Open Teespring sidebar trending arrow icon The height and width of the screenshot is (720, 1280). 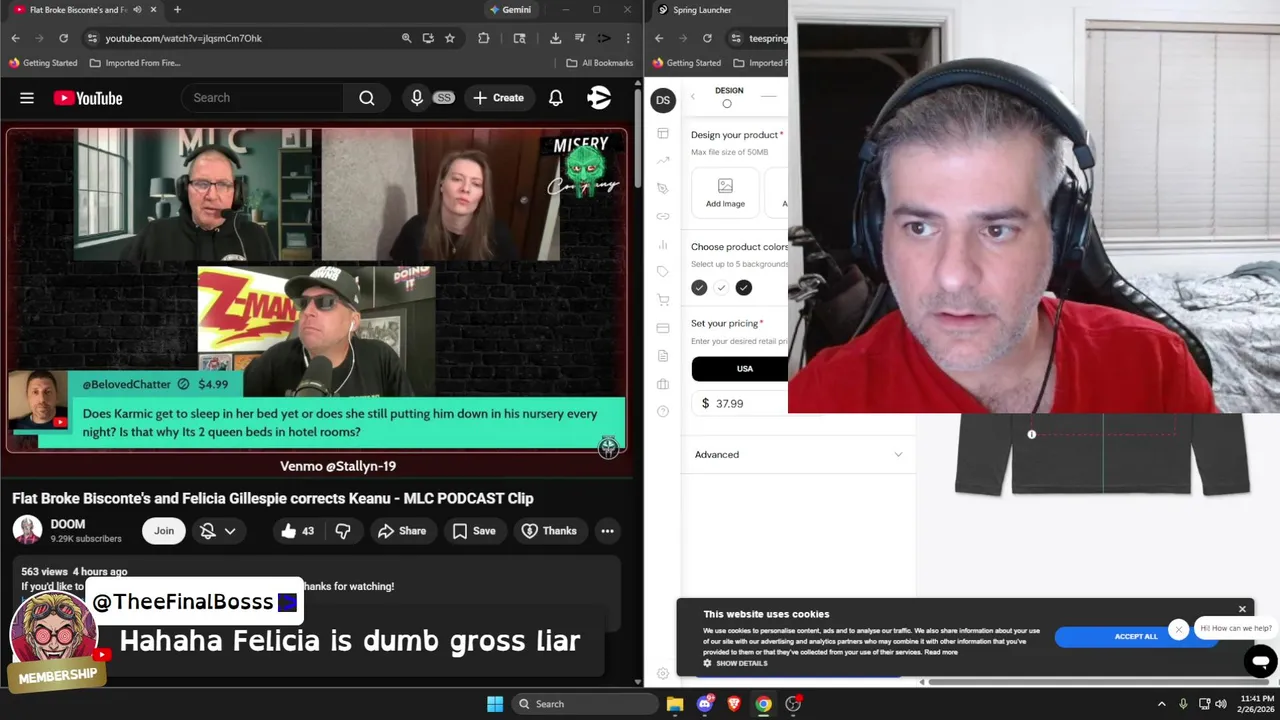(662, 160)
